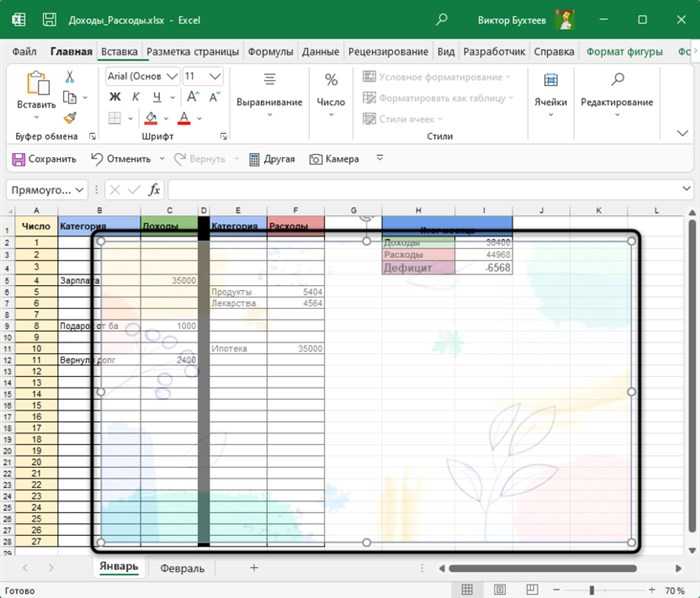Click the fill color bucket icon

click(151, 118)
